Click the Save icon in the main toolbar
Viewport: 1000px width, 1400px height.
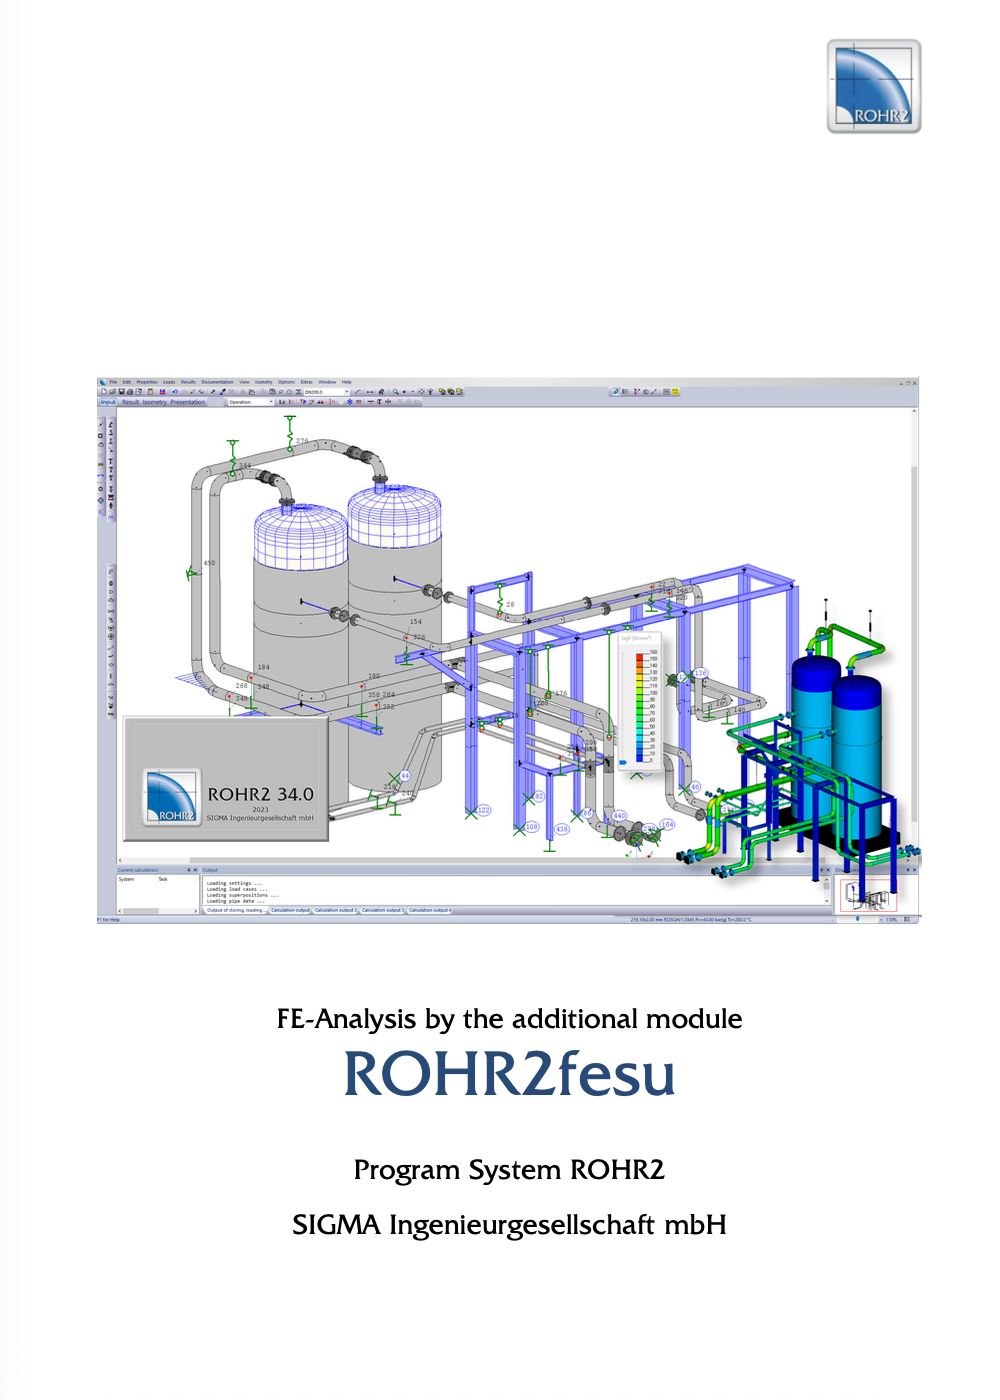coord(121,392)
